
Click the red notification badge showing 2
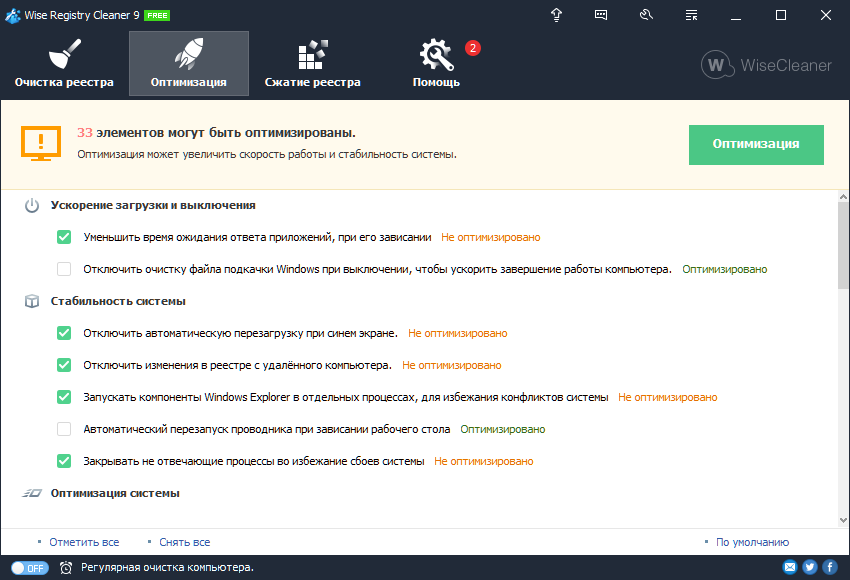(473, 48)
